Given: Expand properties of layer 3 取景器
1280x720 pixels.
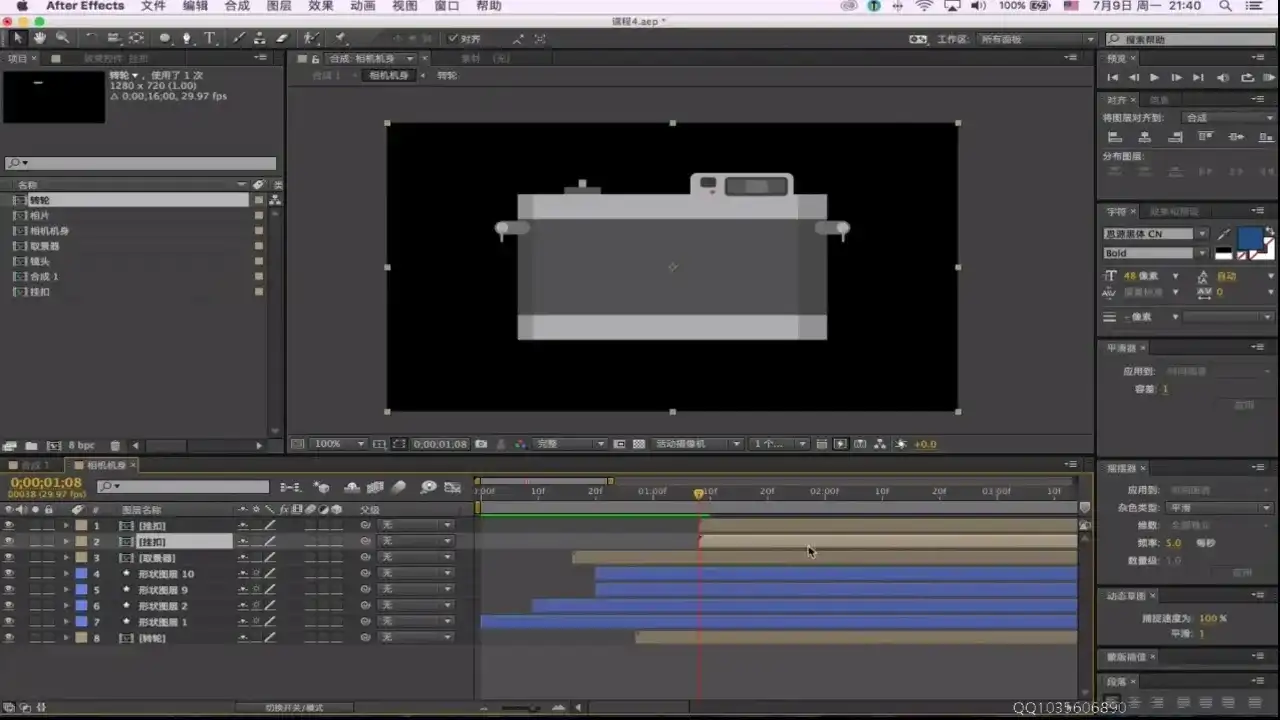Looking at the screenshot, I should click(67, 558).
